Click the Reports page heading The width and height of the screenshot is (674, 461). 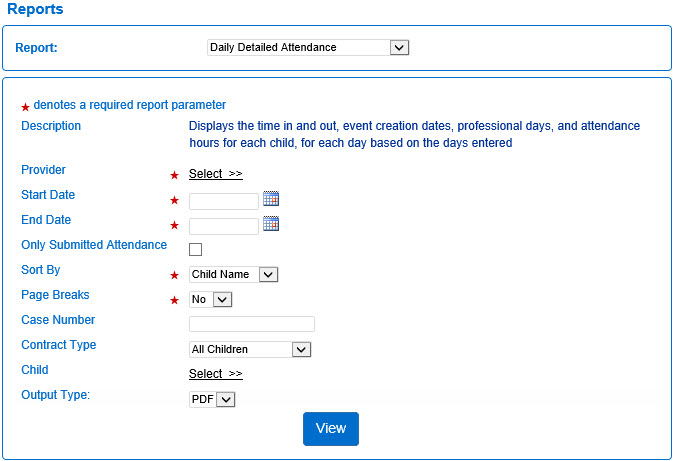coord(35,9)
